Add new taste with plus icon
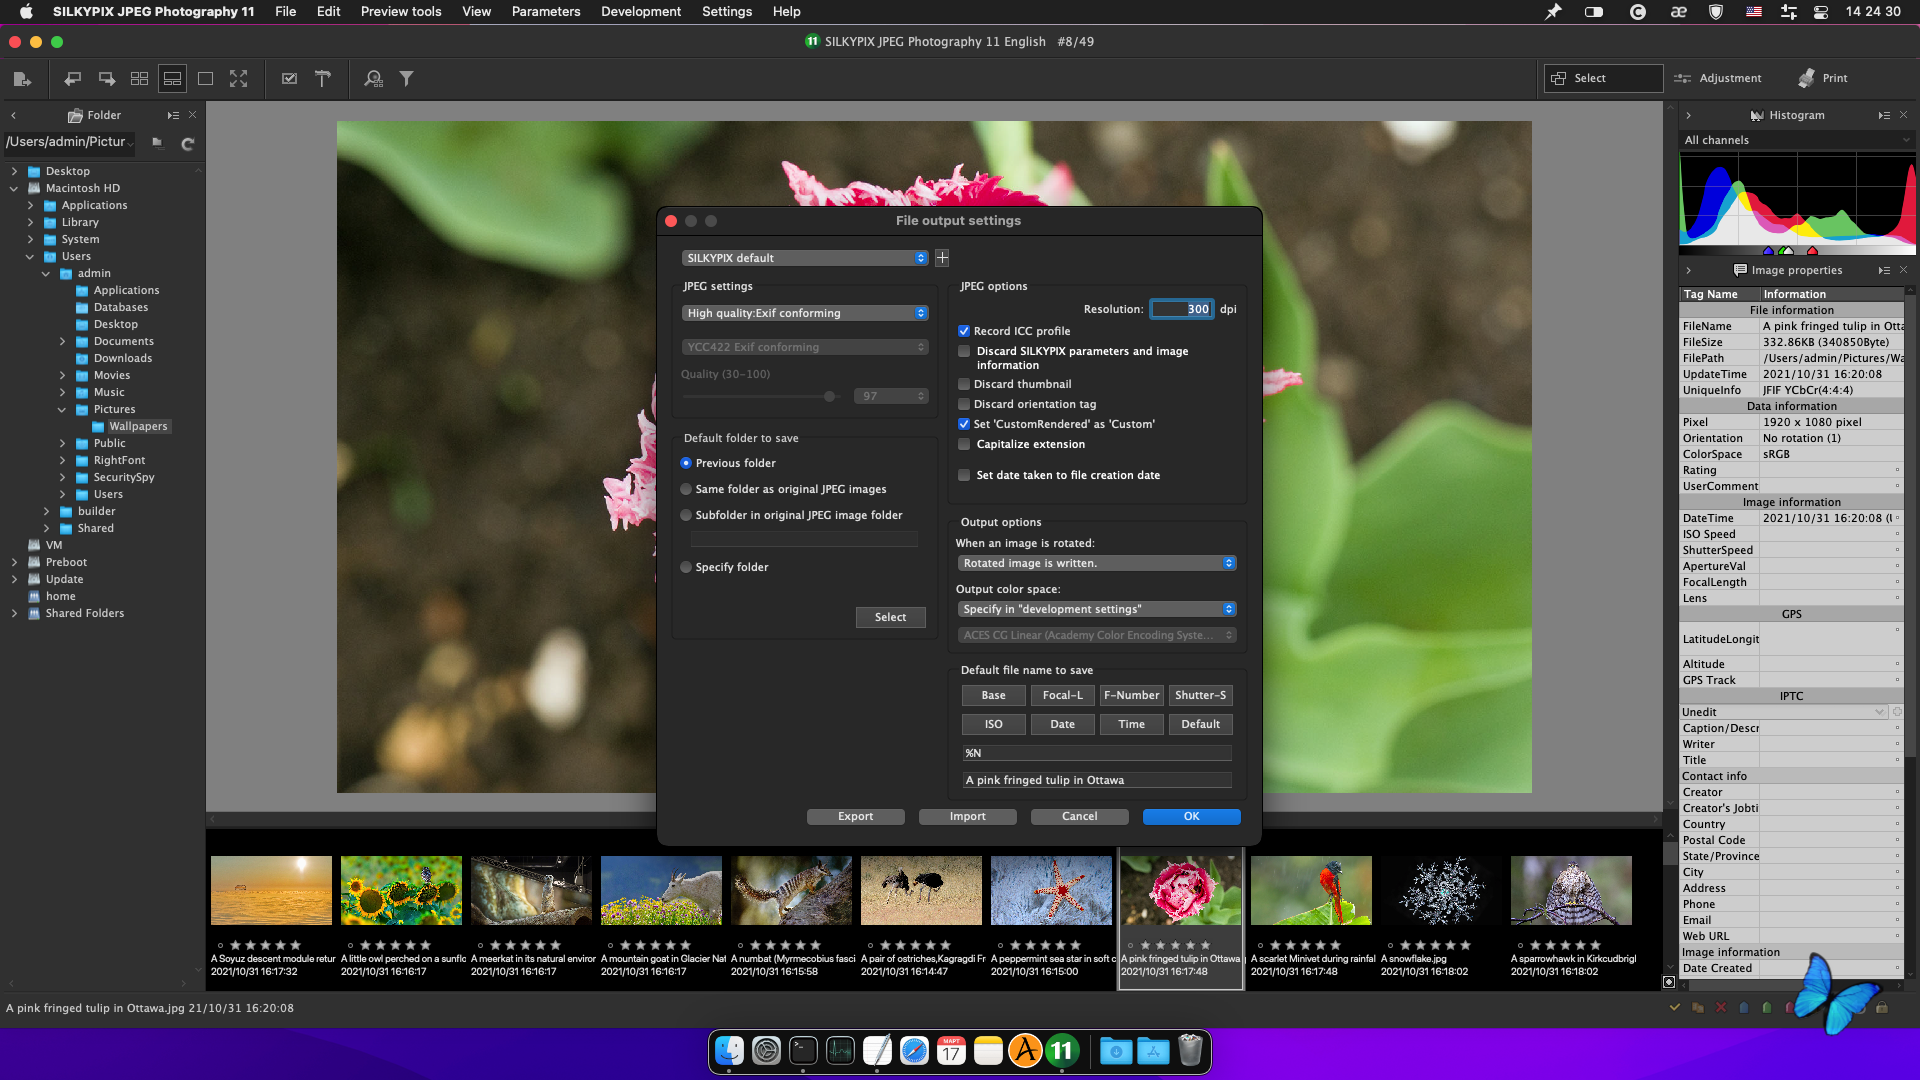 (942, 258)
